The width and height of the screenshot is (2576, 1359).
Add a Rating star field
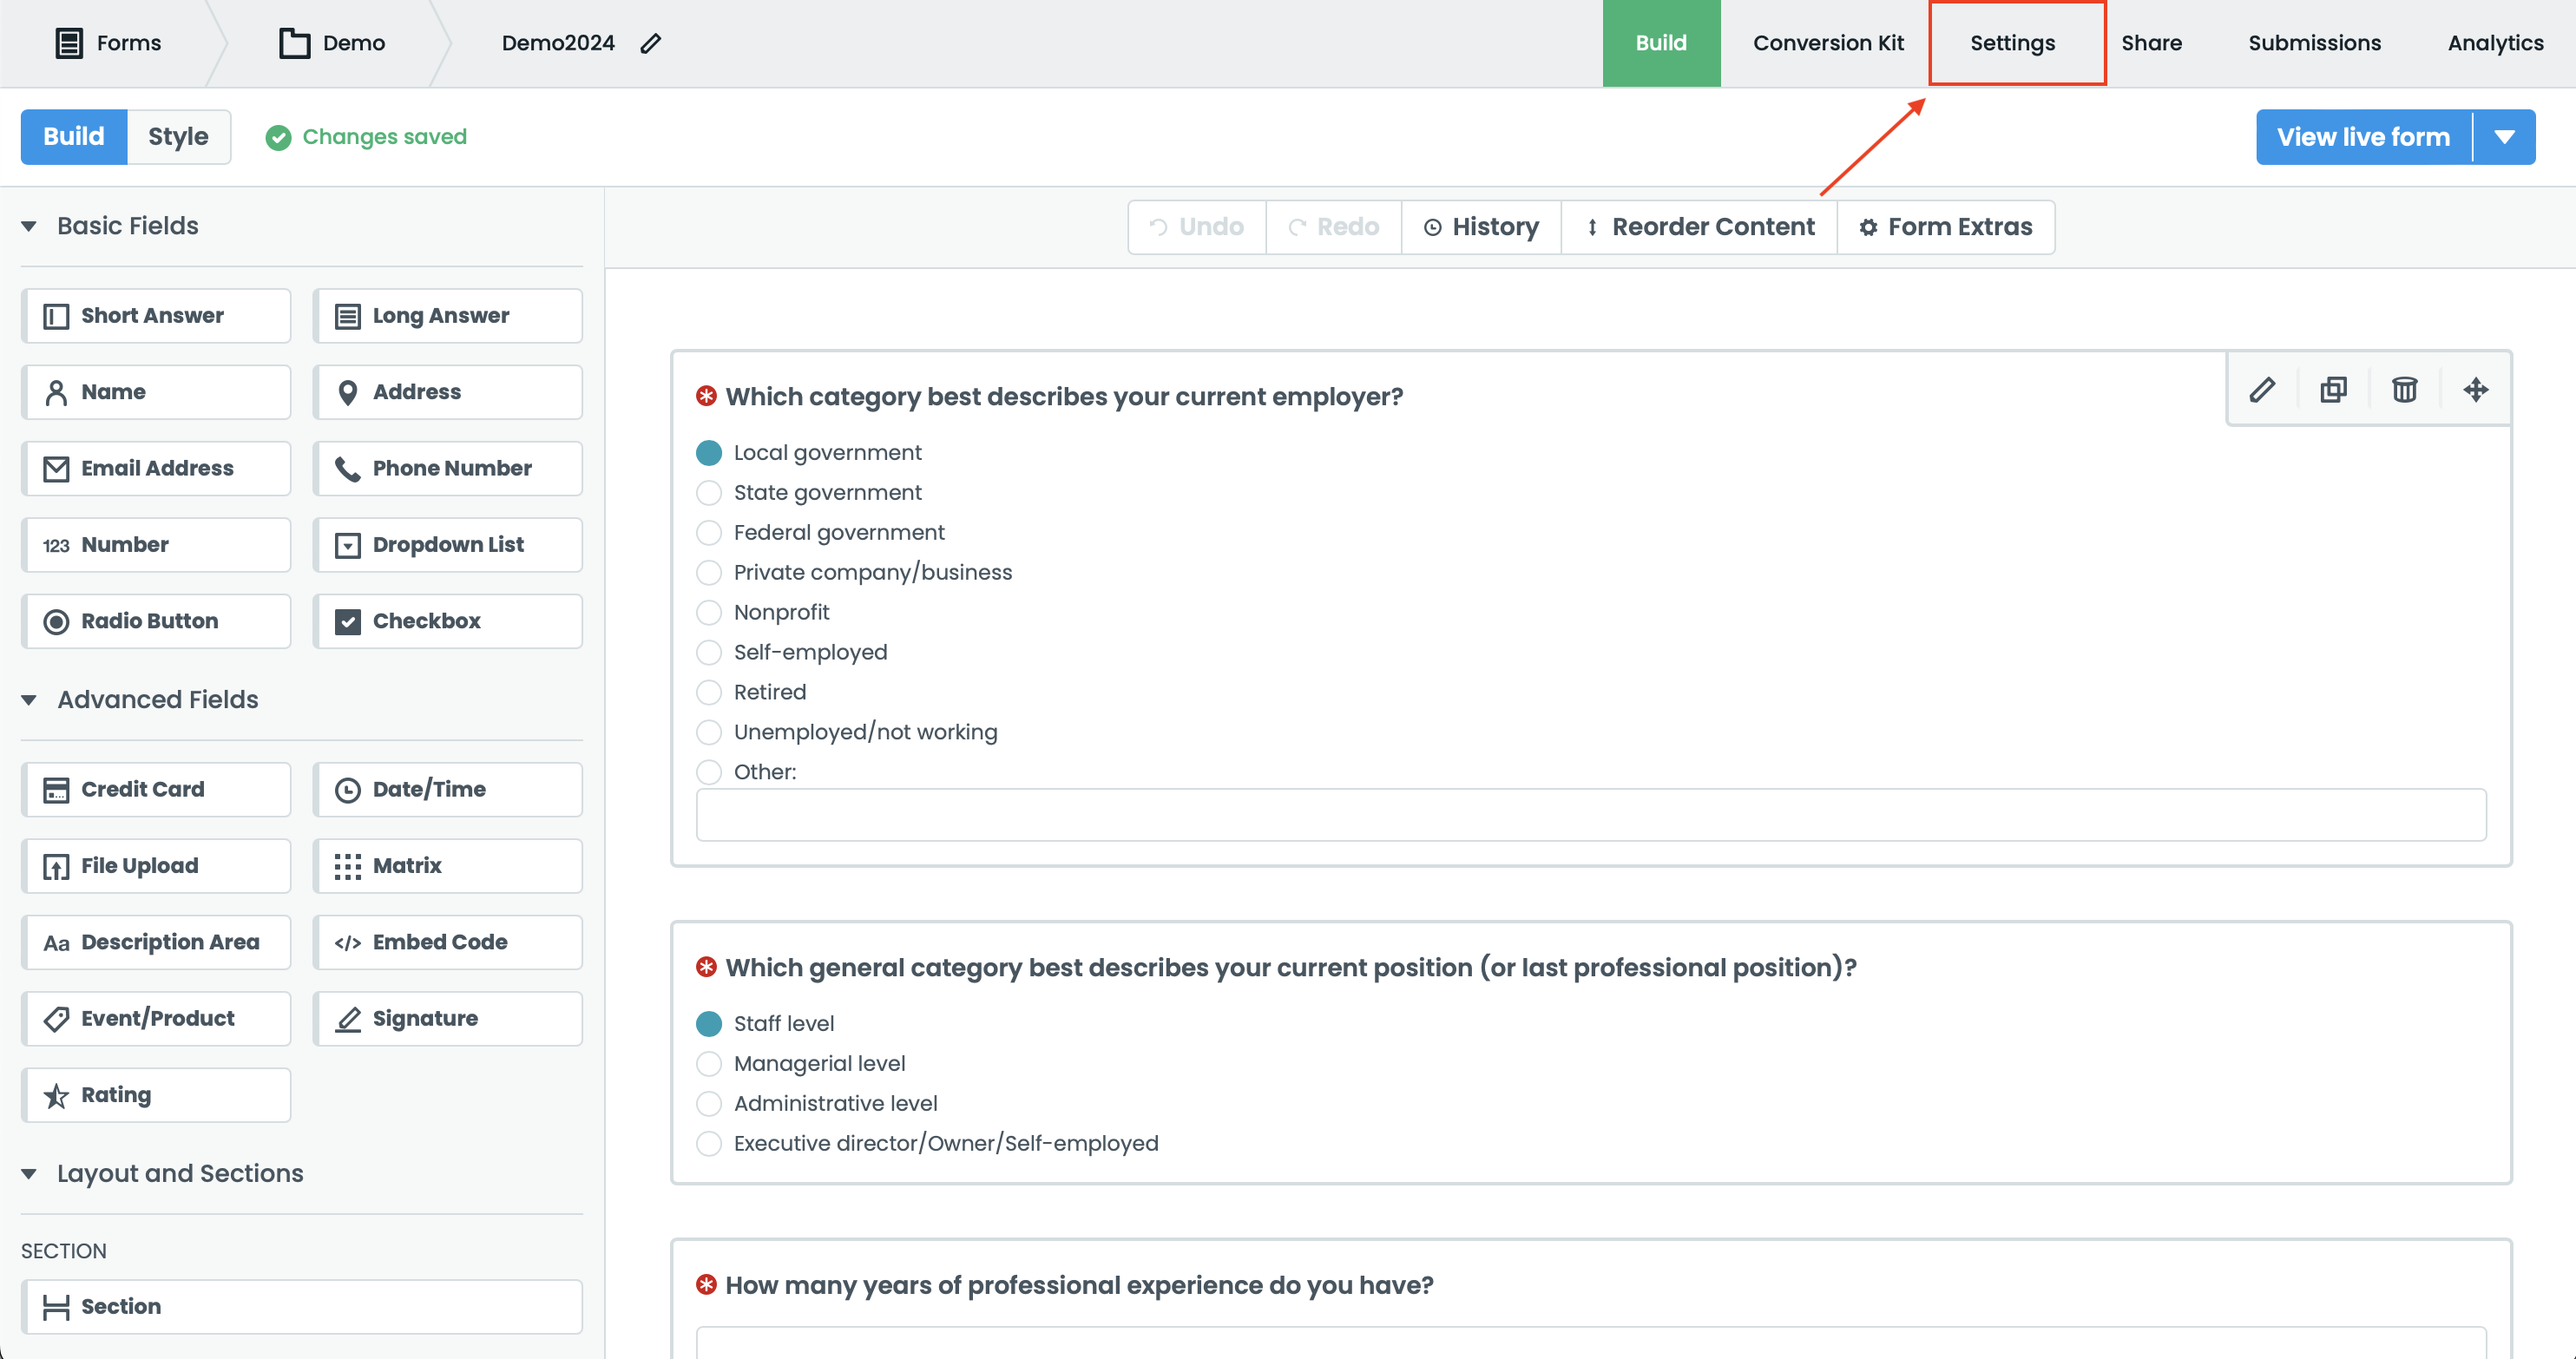[156, 1094]
